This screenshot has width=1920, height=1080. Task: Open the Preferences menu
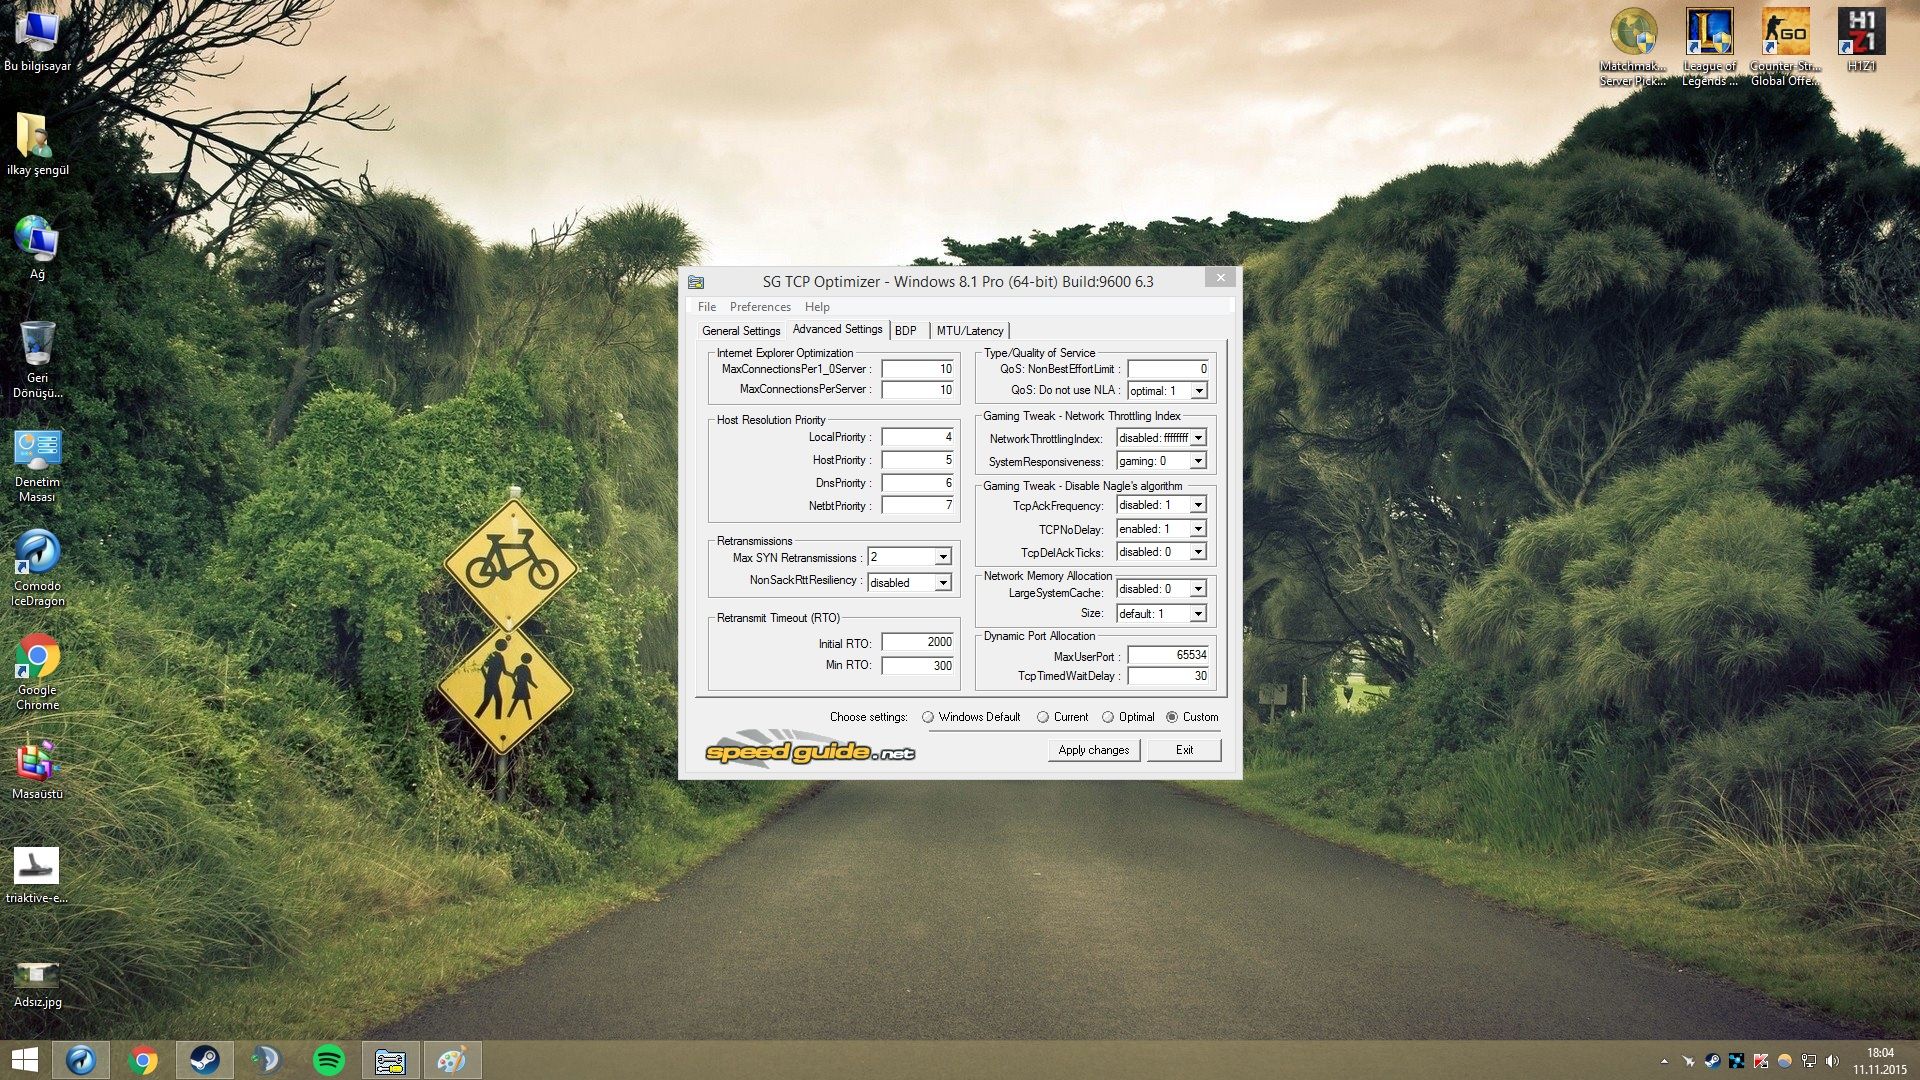[760, 307]
